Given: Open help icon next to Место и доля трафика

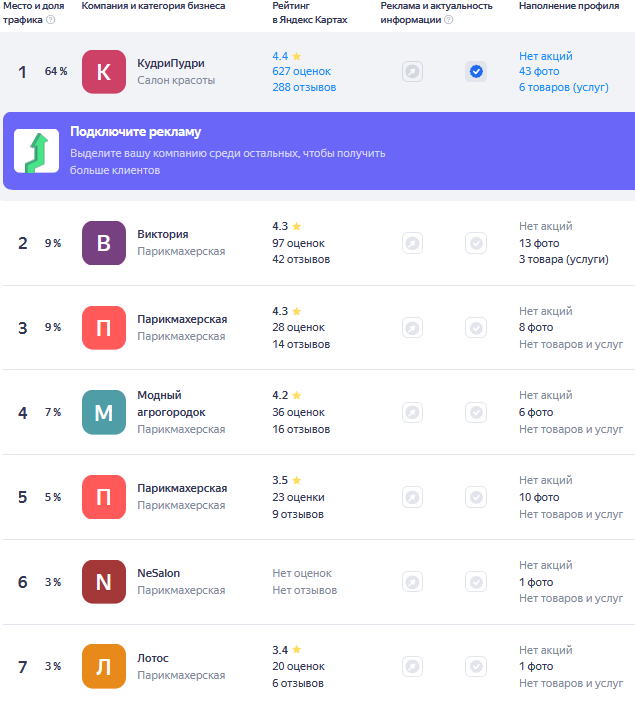Looking at the screenshot, I should pos(51,20).
